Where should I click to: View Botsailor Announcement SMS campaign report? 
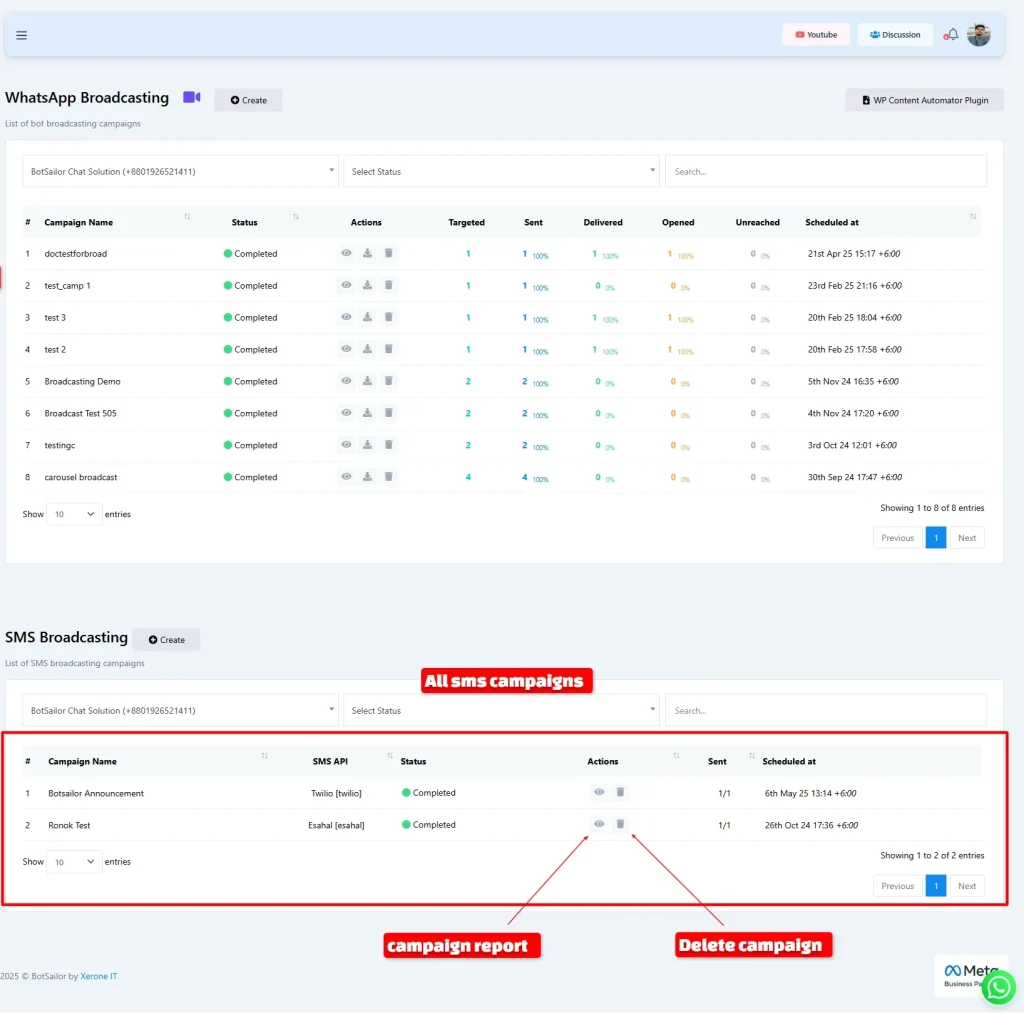(x=599, y=793)
